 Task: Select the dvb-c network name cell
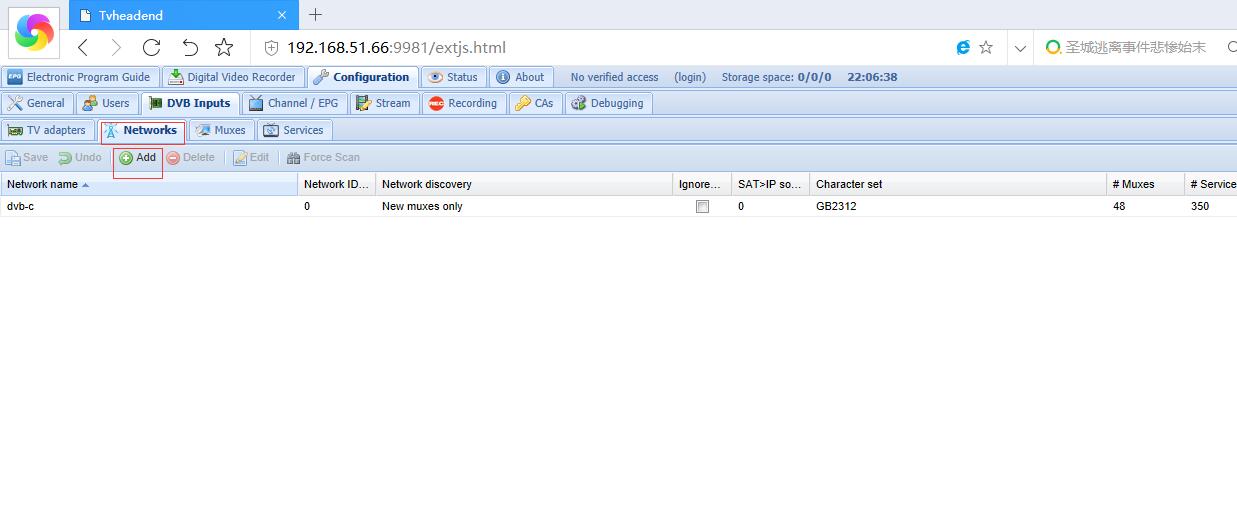click(149, 206)
